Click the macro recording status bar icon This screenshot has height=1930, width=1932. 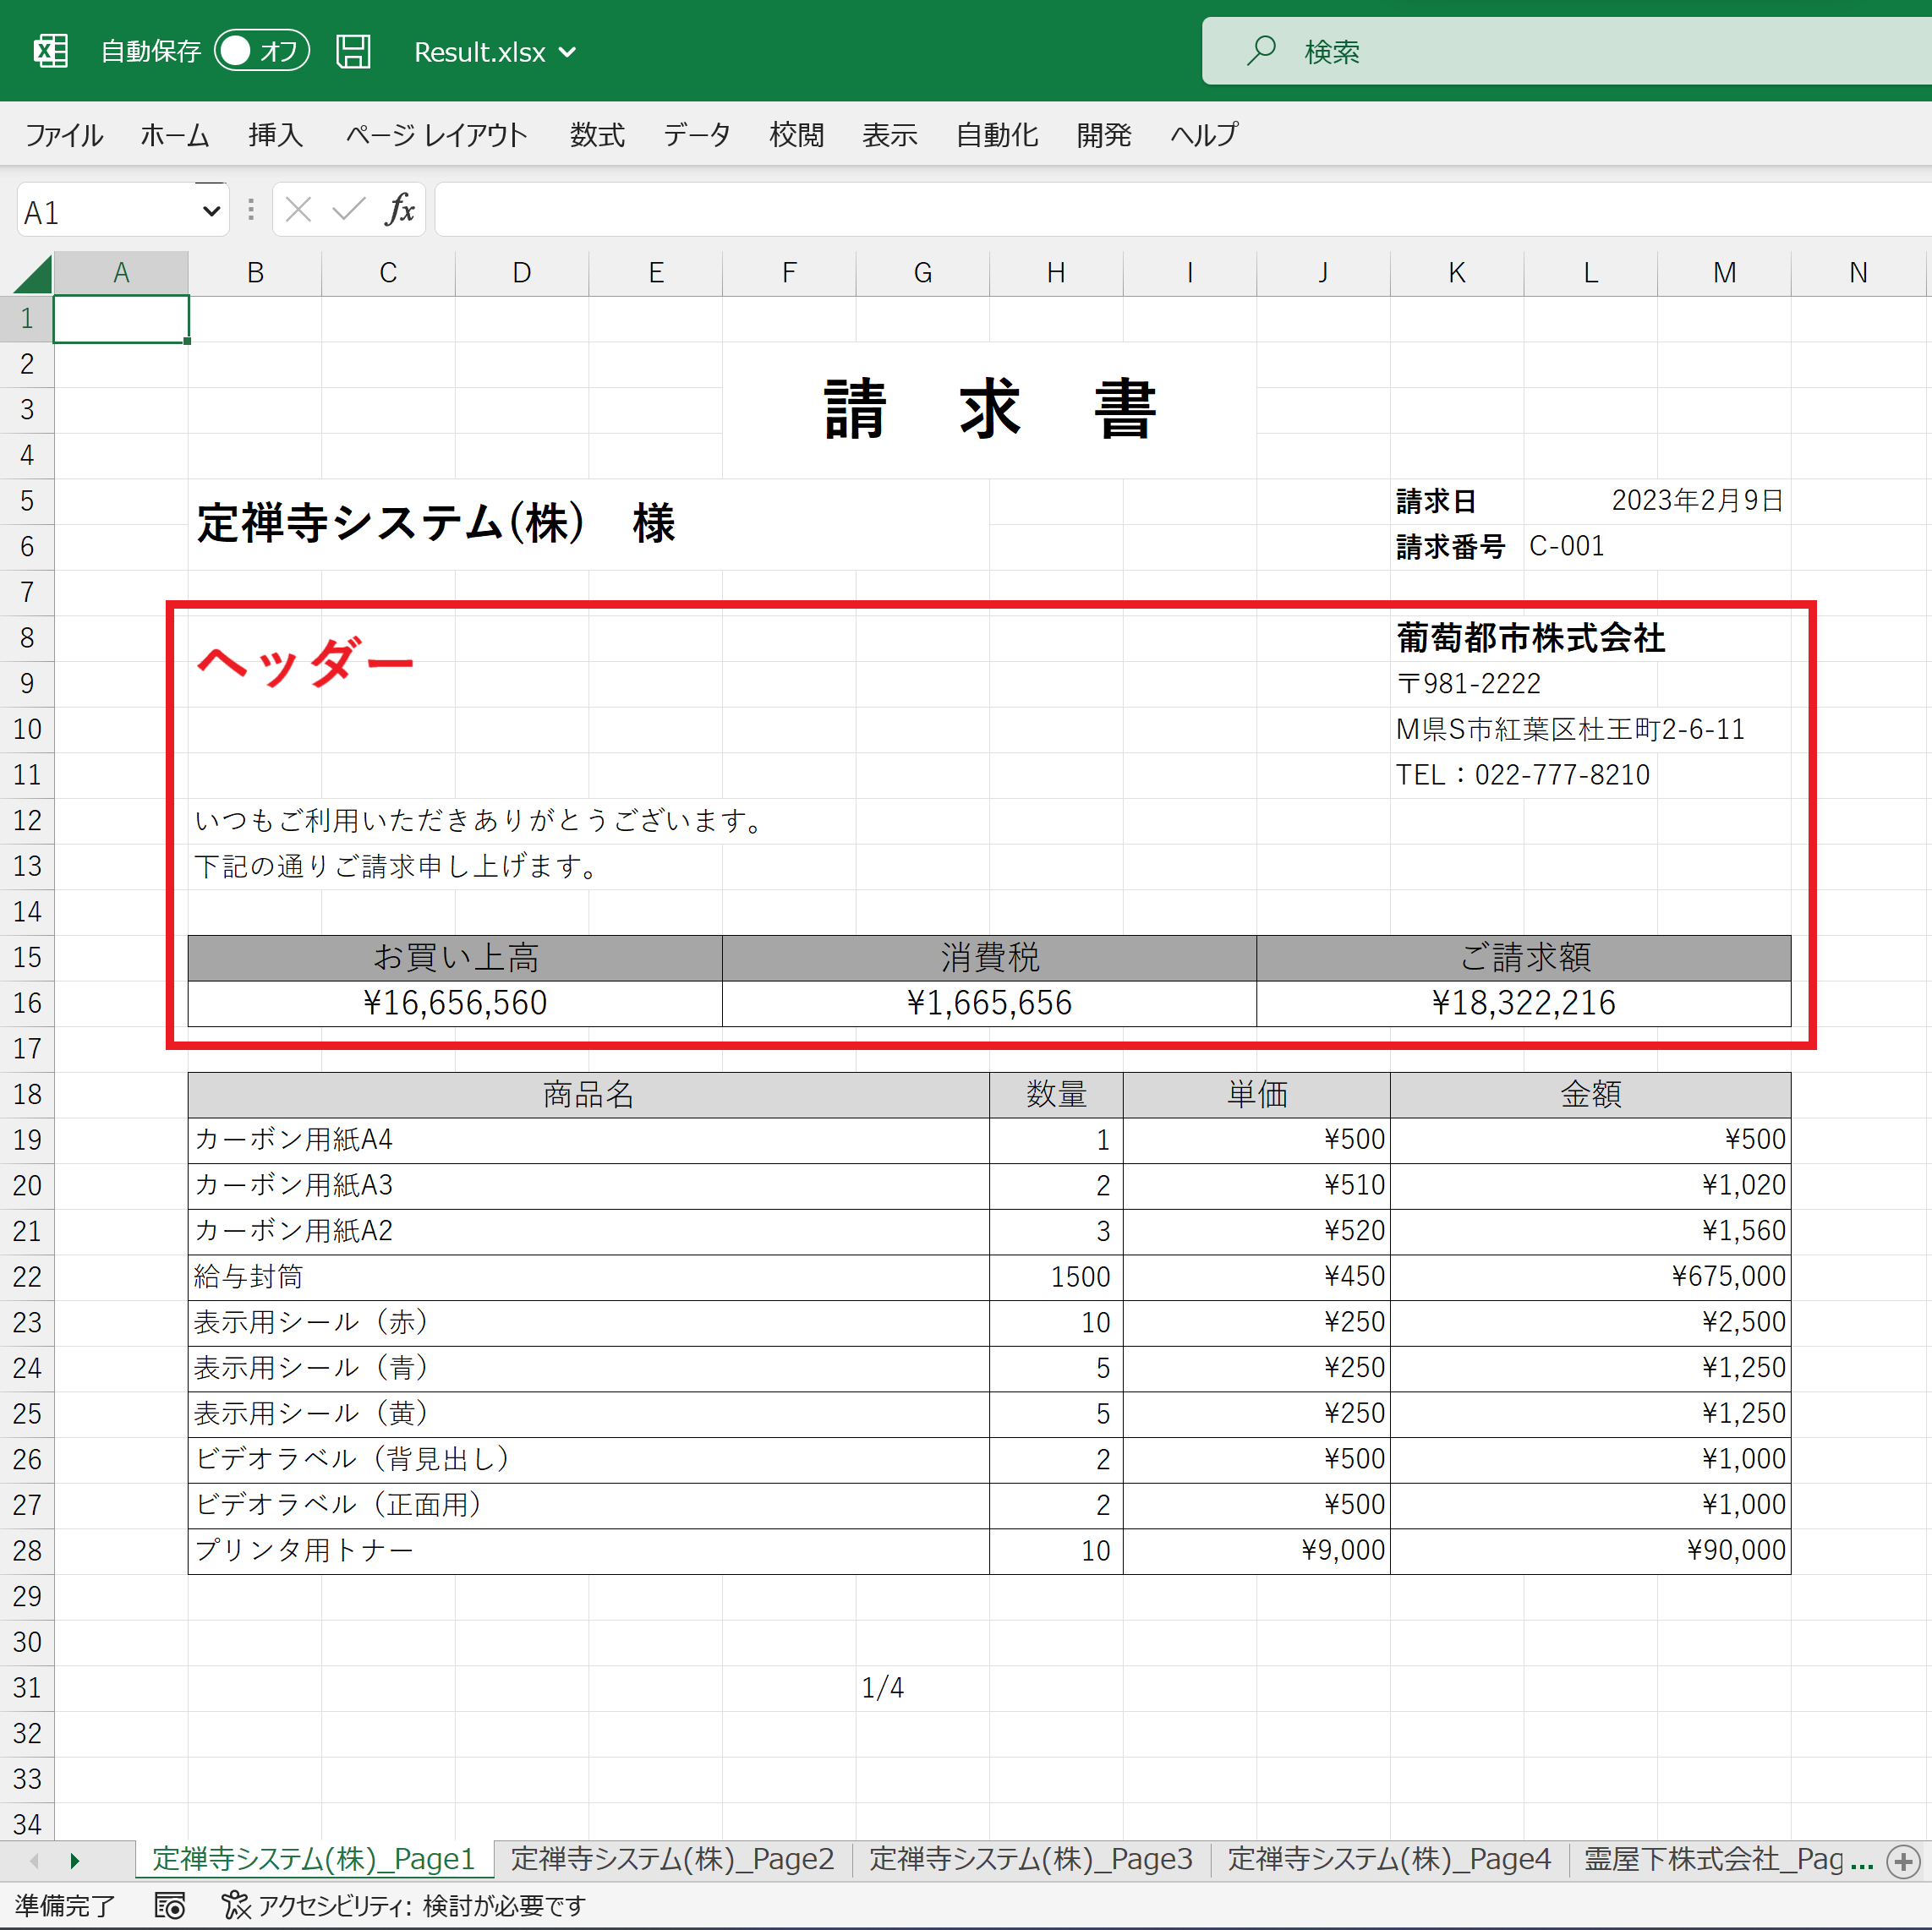(170, 1906)
